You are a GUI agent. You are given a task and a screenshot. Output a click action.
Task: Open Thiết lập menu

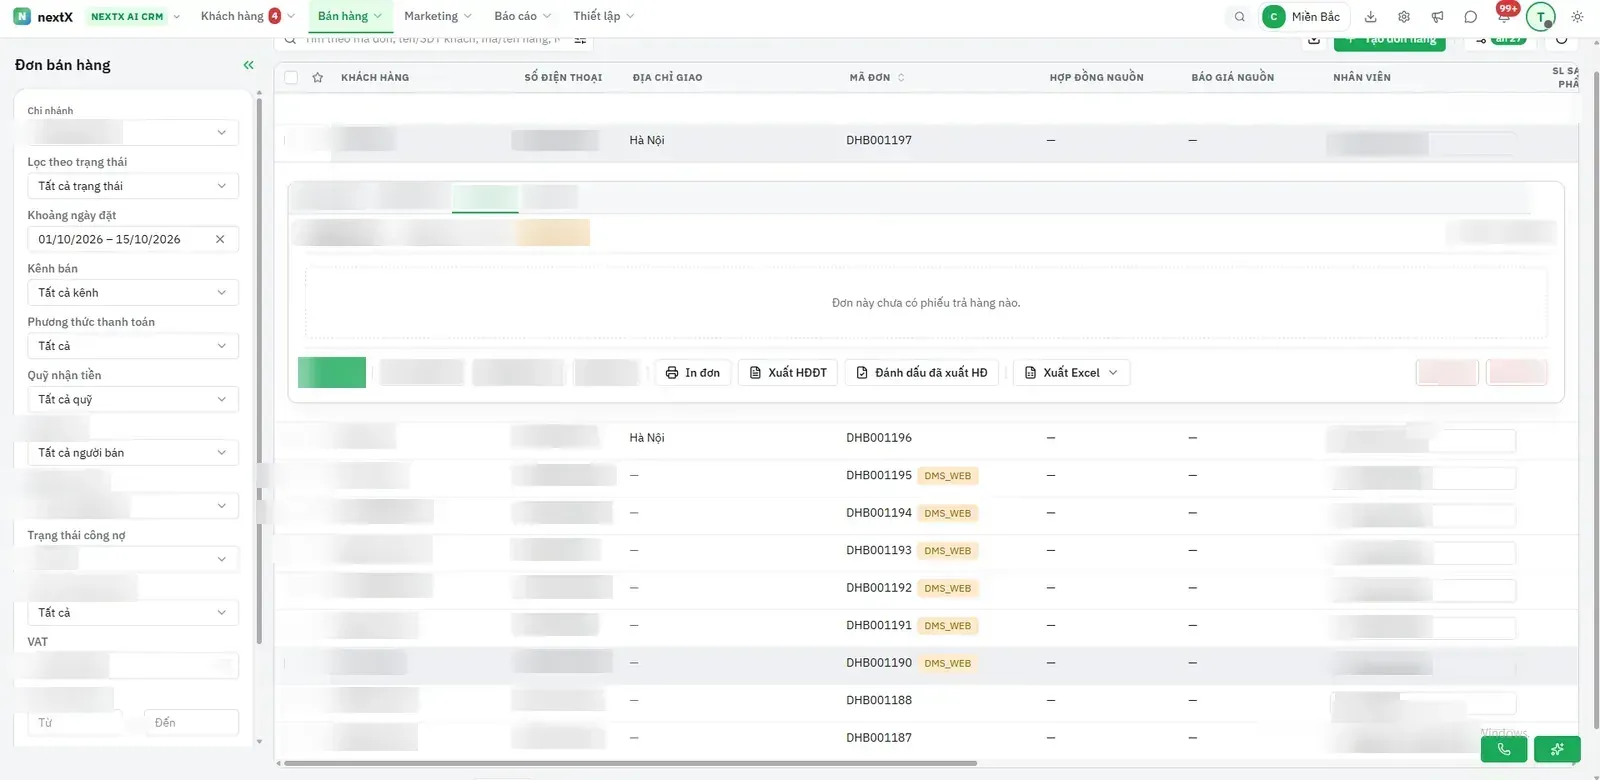tap(603, 17)
